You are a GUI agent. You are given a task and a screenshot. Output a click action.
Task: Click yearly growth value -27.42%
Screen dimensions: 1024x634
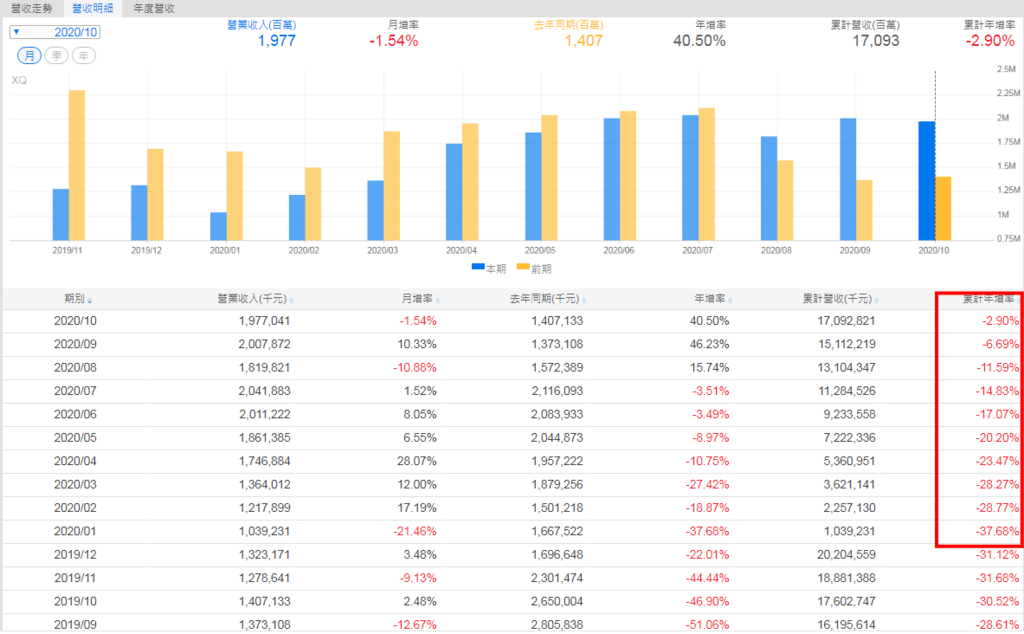707,484
